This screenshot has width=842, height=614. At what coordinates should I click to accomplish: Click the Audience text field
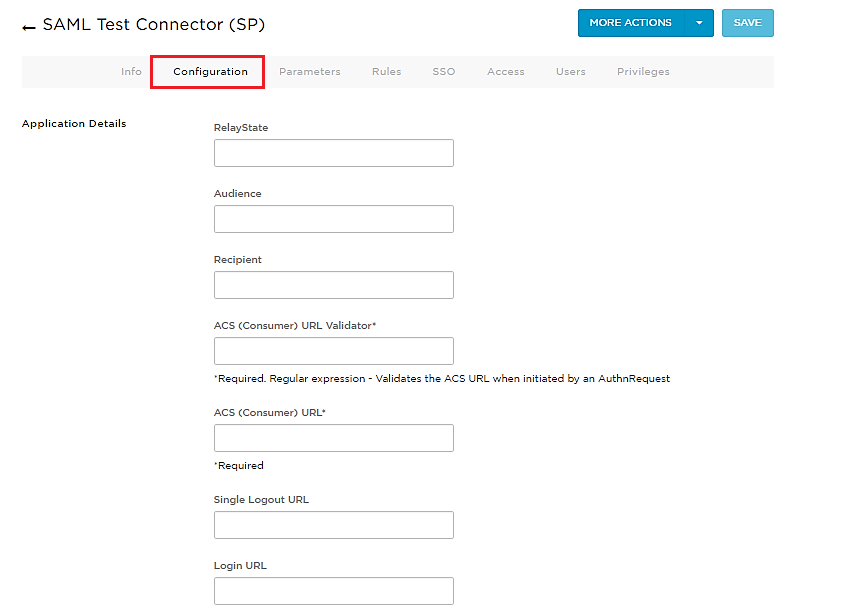[333, 218]
